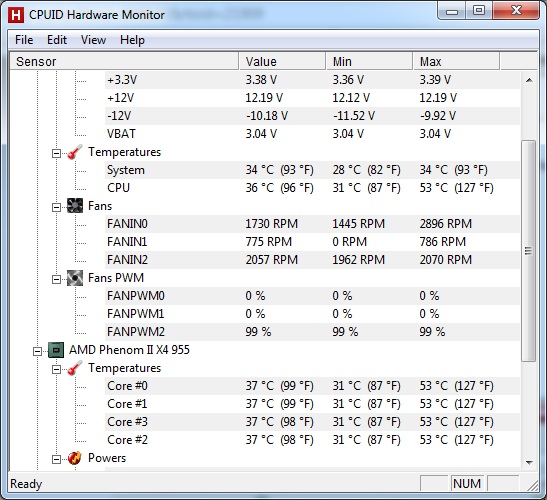This screenshot has height=500, width=547.
Task: Click the scroll down arrow
Action: [x=529, y=463]
